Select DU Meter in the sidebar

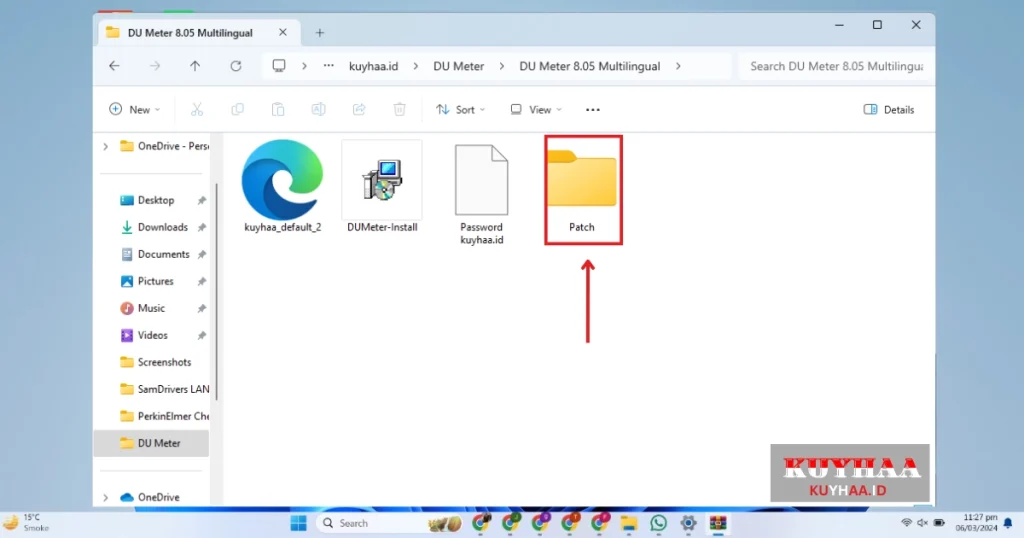click(x=152, y=443)
